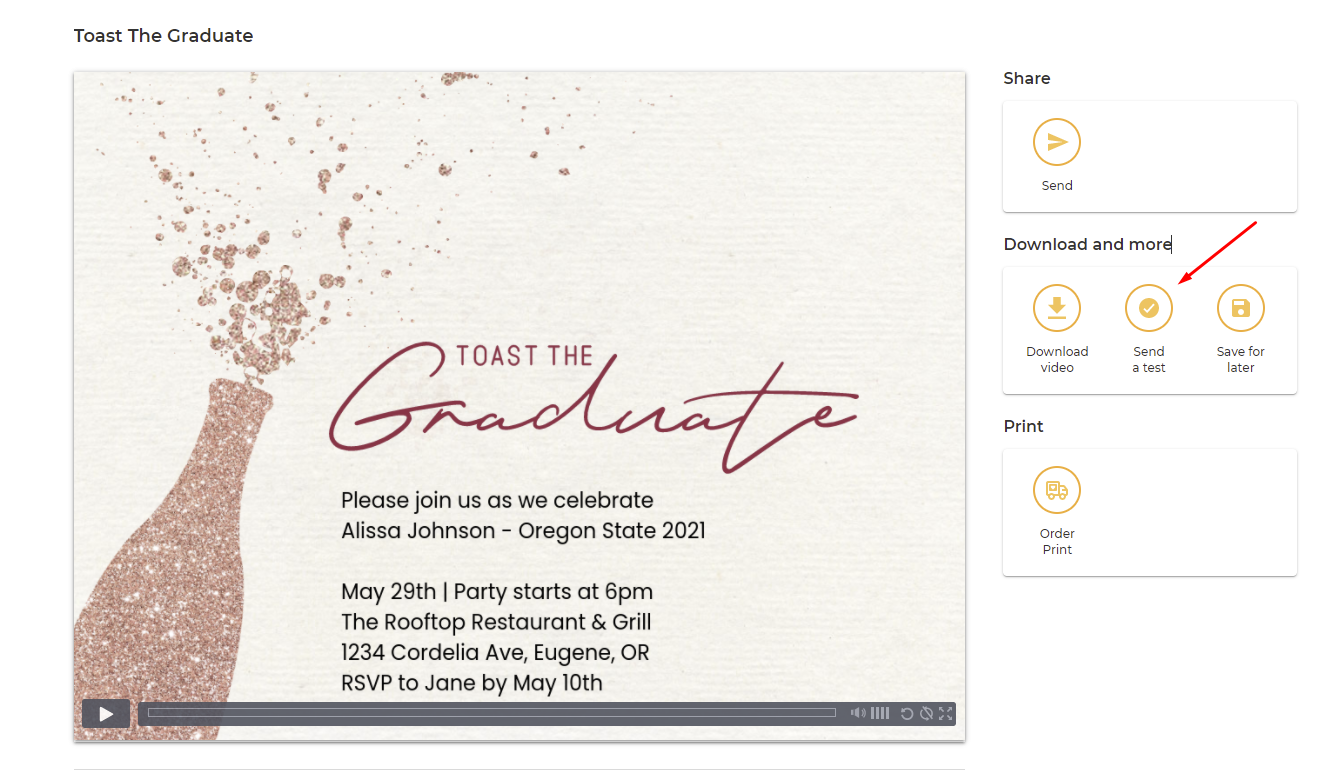The image size is (1334, 780).
Task: Adjust the video volume level bars
Action: click(x=880, y=713)
